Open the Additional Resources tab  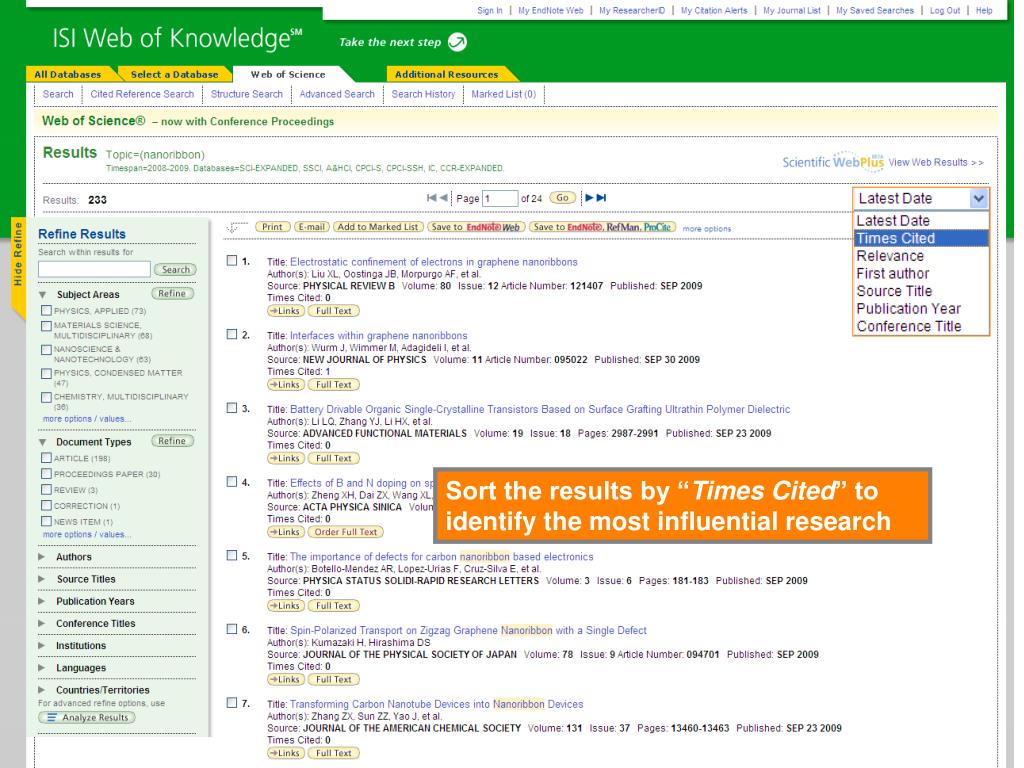[447, 74]
